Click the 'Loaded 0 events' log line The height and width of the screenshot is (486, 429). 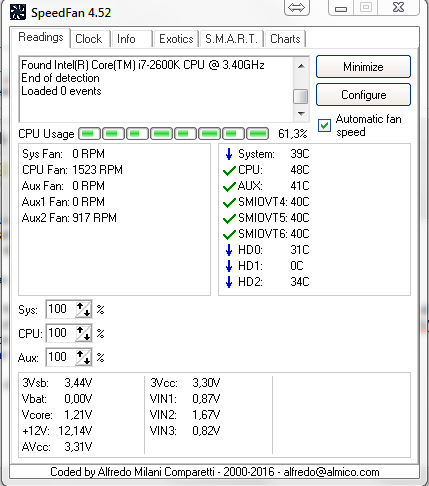tap(61, 91)
